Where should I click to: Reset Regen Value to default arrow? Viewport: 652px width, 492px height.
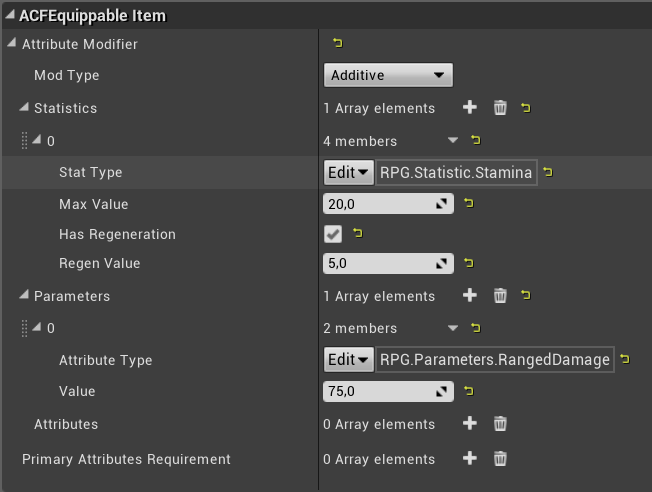click(x=468, y=264)
